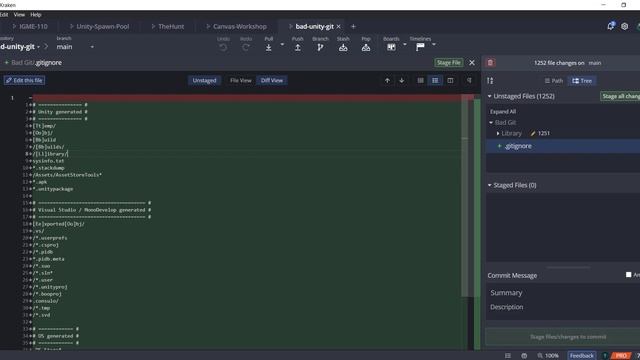Image resolution: width=640 pixels, height=360 pixels.
Task: Click the diff editor vertical scrollbar
Action: coord(464,196)
